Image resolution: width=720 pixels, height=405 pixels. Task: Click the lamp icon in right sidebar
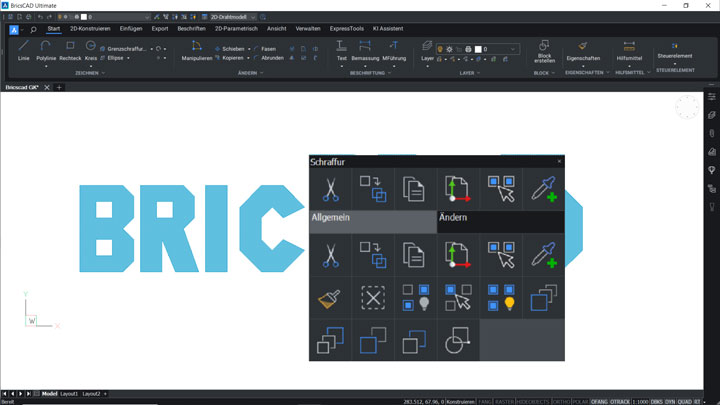(x=712, y=207)
